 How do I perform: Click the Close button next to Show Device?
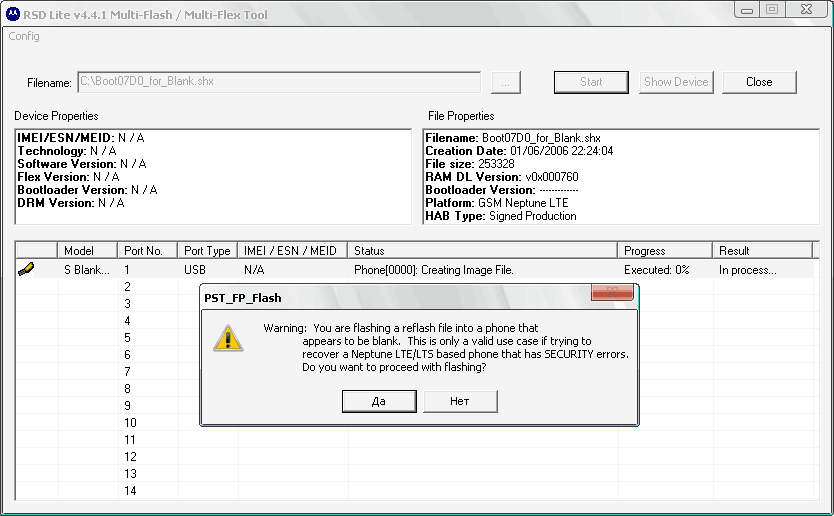[759, 82]
